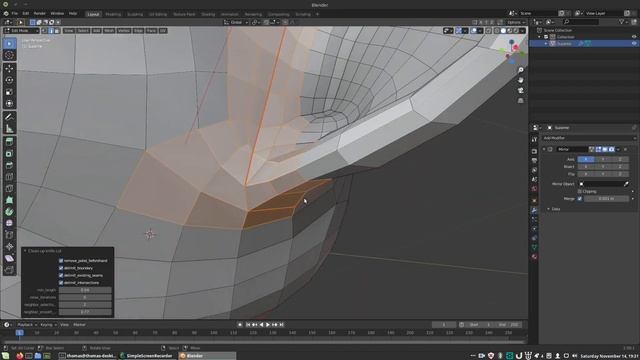Toggle the delimit_intersections checkbox
Viewport: 640px width, 360px height.
pos(61,282)
